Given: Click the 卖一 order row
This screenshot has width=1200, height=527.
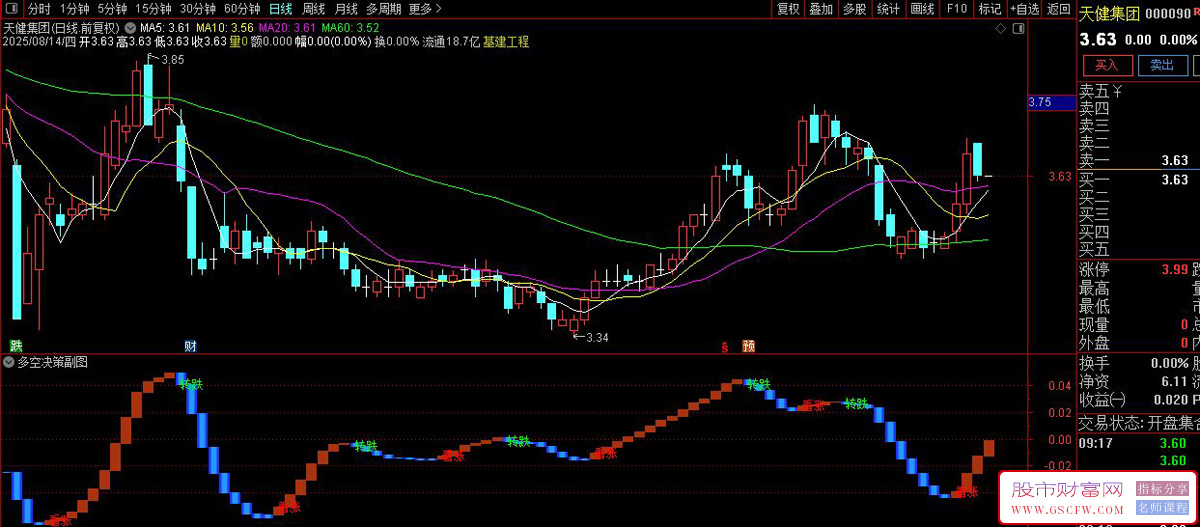Looking at the screenshot, I should pos(1137,160).
